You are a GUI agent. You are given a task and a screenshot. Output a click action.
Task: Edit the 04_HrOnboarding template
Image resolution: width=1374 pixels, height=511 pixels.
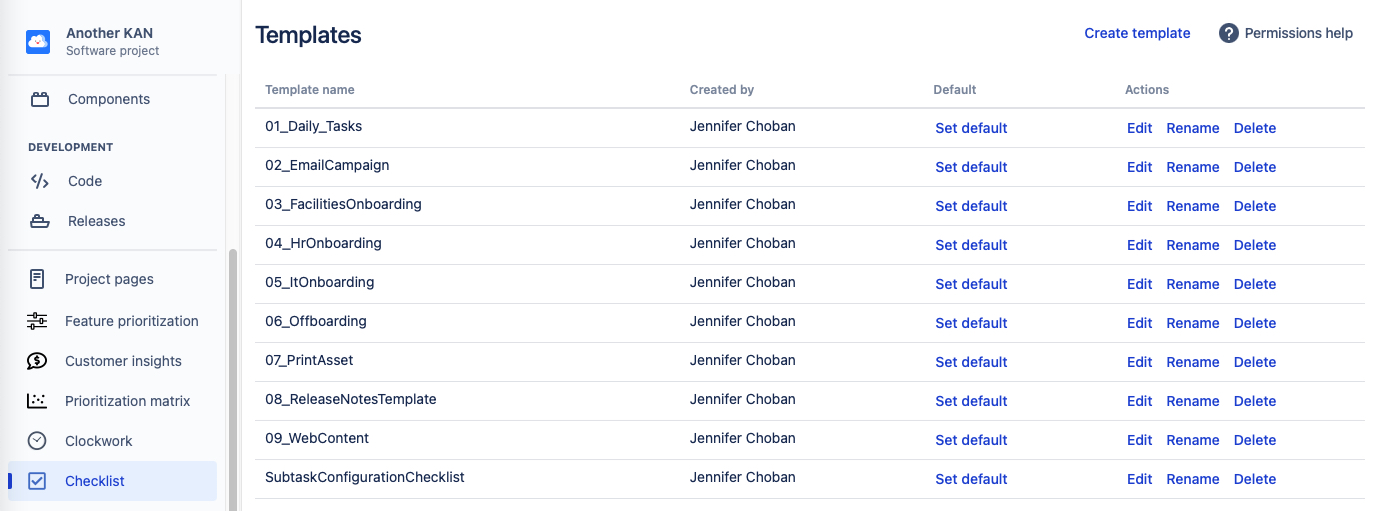[x=1139, y=245]
